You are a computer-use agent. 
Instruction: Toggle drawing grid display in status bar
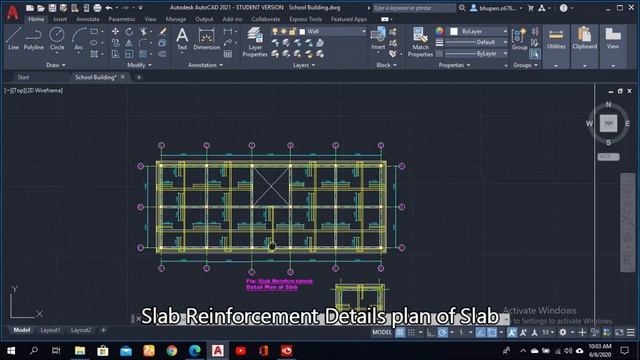[400, 333]
